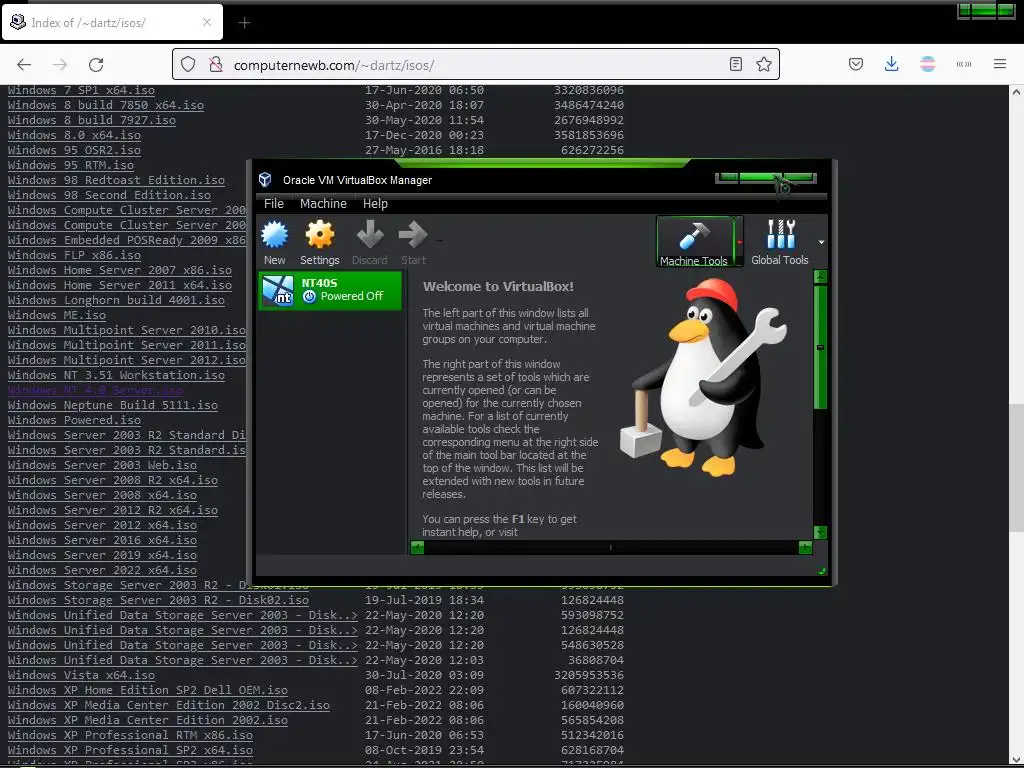
Task: Click the VirtualBox window resize grip
Action: (x=822, y=571)
